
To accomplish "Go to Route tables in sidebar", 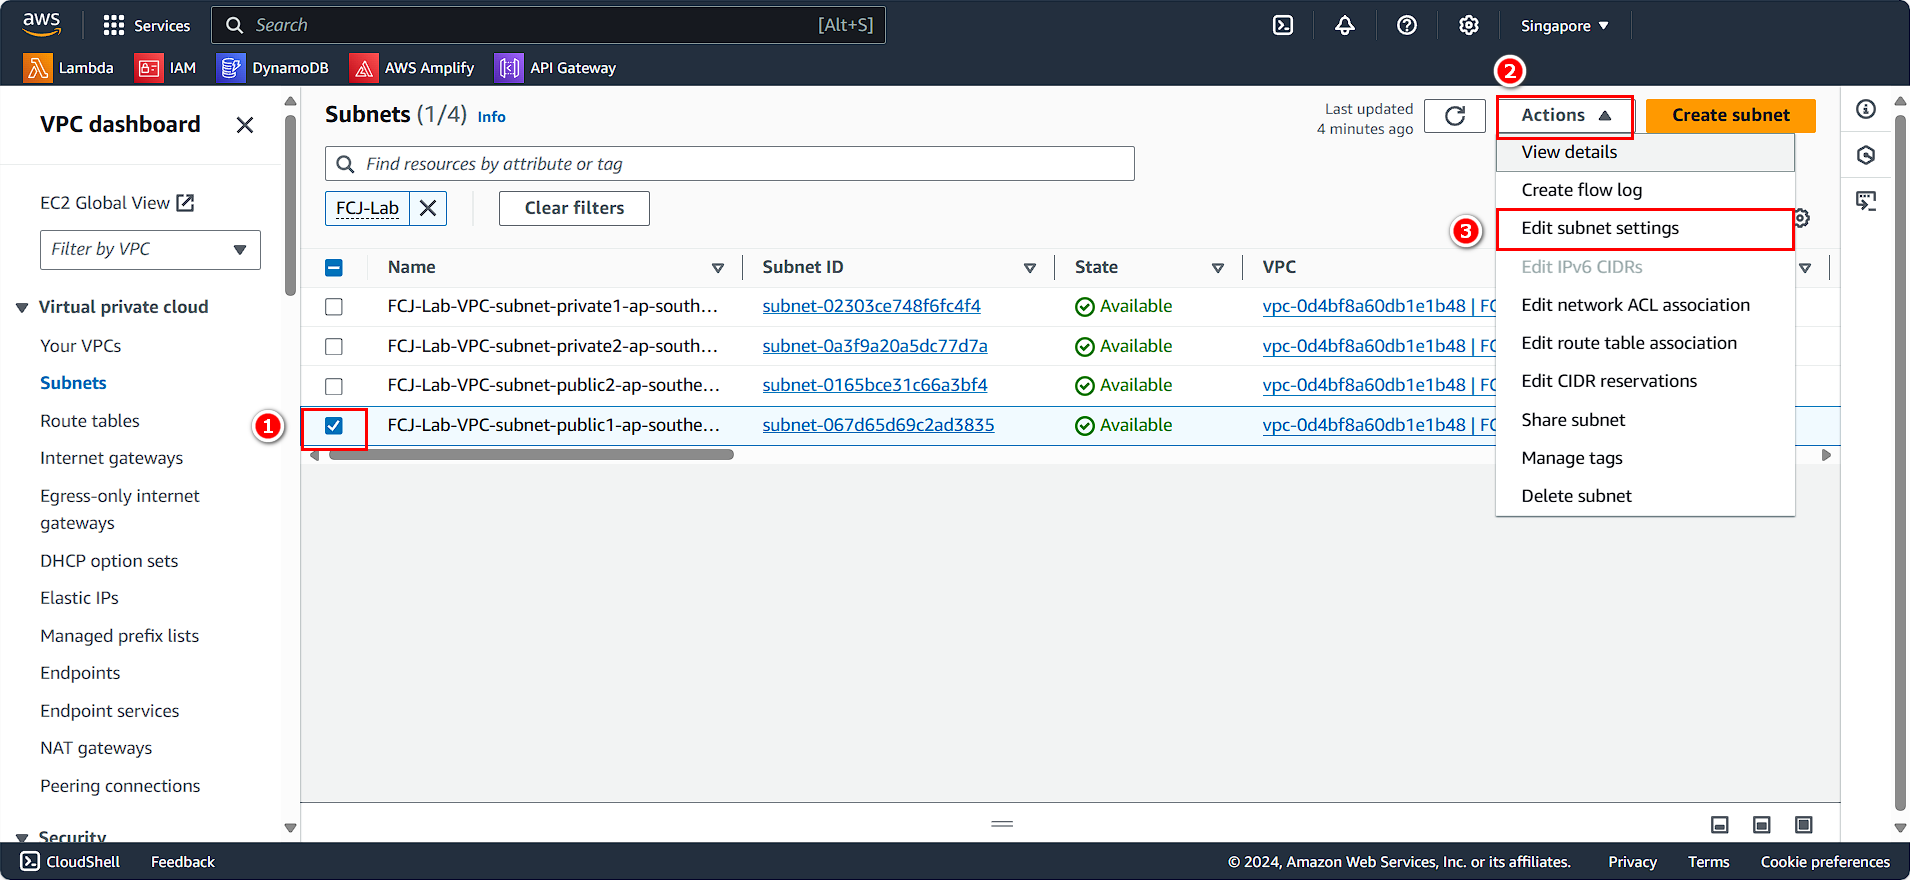I will (x=90, y=421).
